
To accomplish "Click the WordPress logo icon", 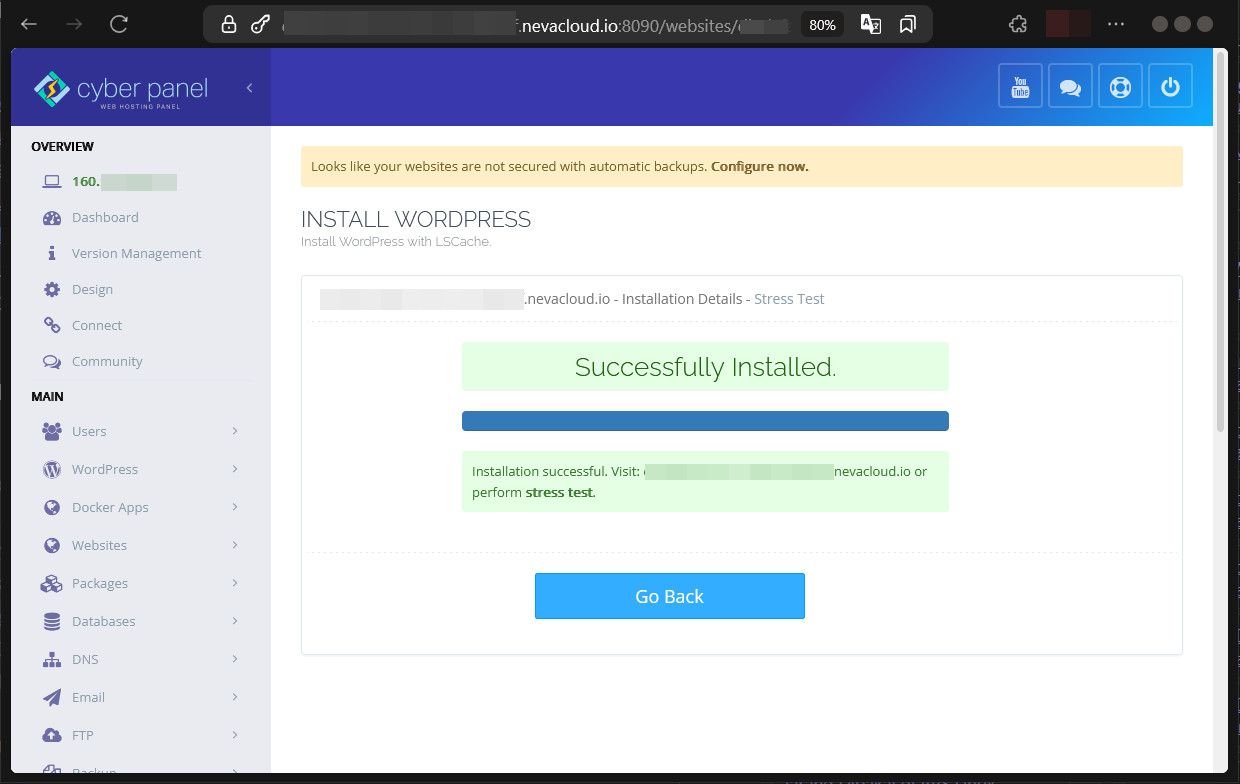I will 52,469.
